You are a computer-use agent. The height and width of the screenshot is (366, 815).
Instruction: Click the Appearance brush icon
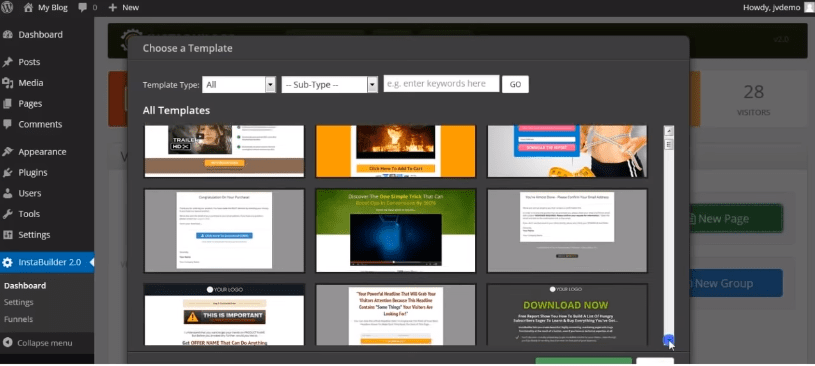pyautogui.click(x=7, y=152)
